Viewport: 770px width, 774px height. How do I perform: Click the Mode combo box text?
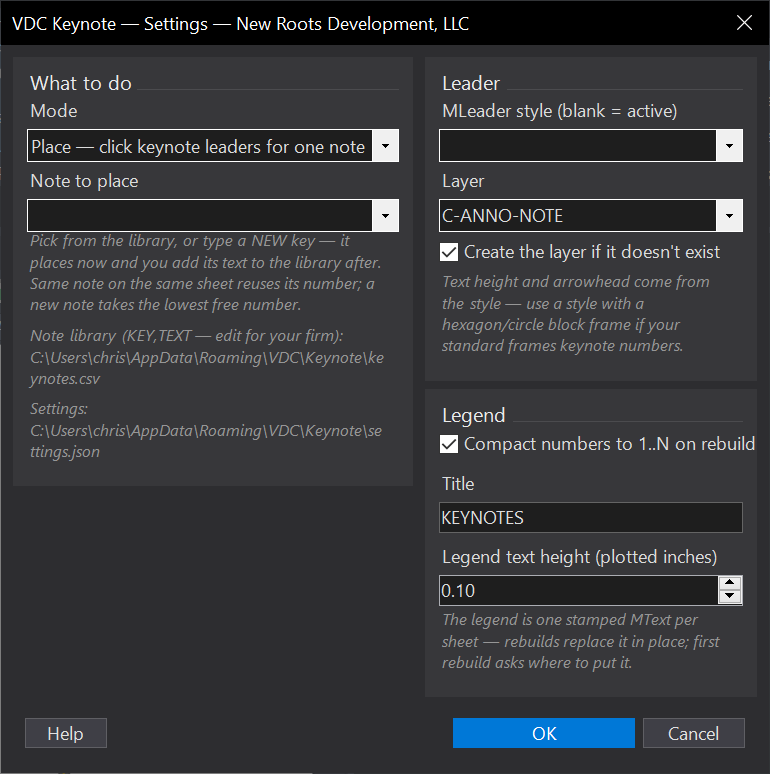coord(199,146)
